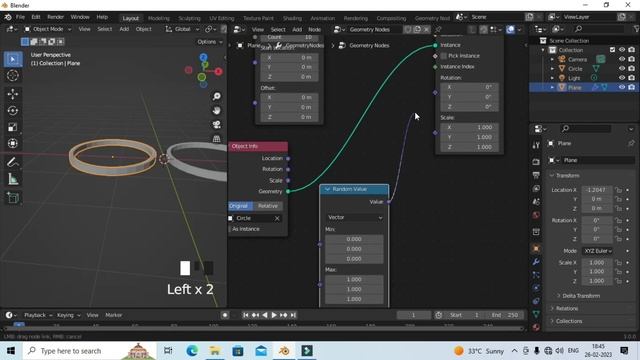Select the Select Box tool
Image resolution: width=640 pixels, height=360 pixels.
click(13, 60)
